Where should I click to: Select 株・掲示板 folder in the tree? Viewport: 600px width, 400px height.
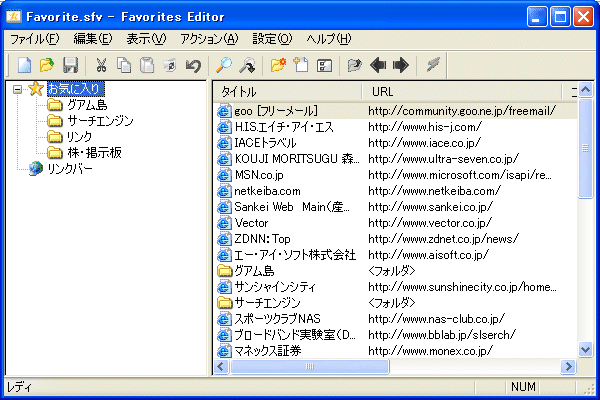pos(95,152)
